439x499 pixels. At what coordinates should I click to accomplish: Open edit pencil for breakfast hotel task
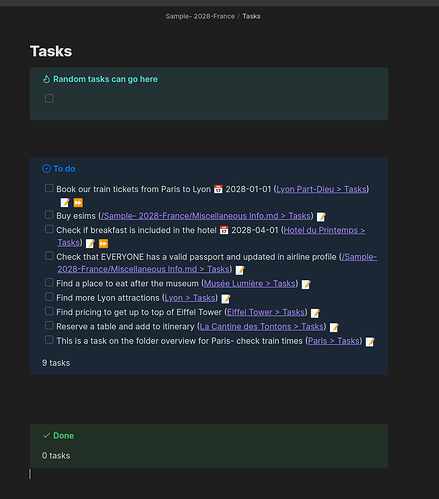click(90, 243)
